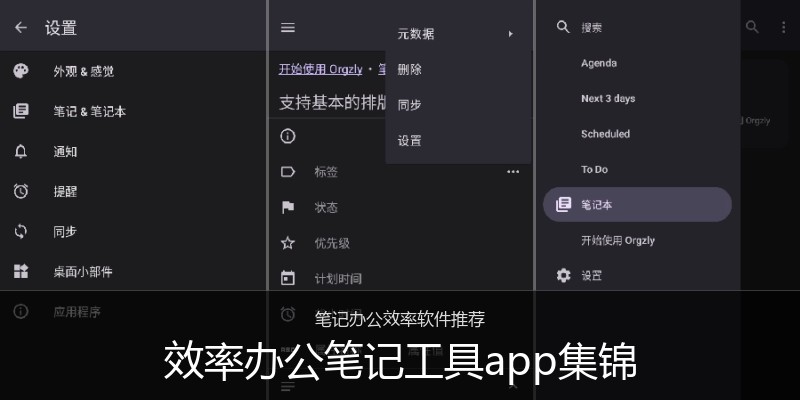Go back from the 设置 screen
Image resolution: width=800 pixels, height=400 pixels.
pyautogui.click(x=21, y=28)
